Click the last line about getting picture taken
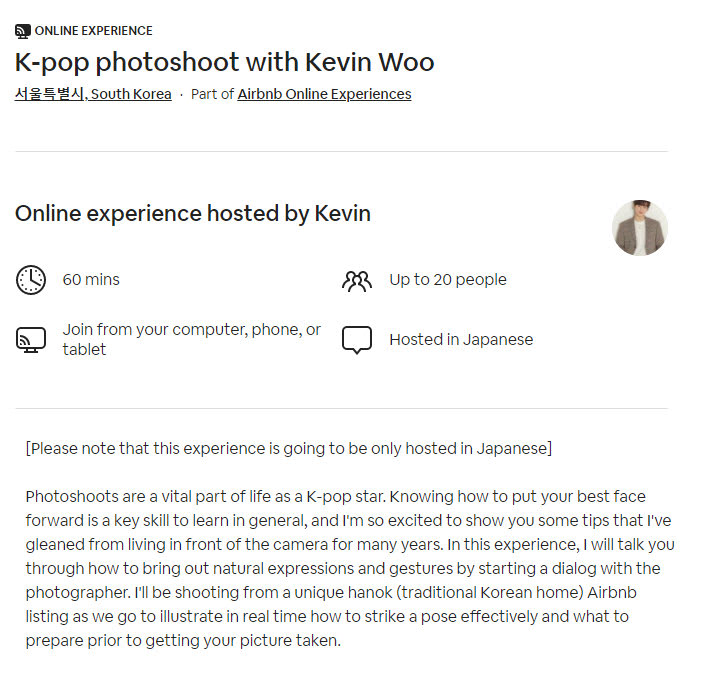This screenshot has height=679, width=724. pyautogui.click(x=183, y=641)
